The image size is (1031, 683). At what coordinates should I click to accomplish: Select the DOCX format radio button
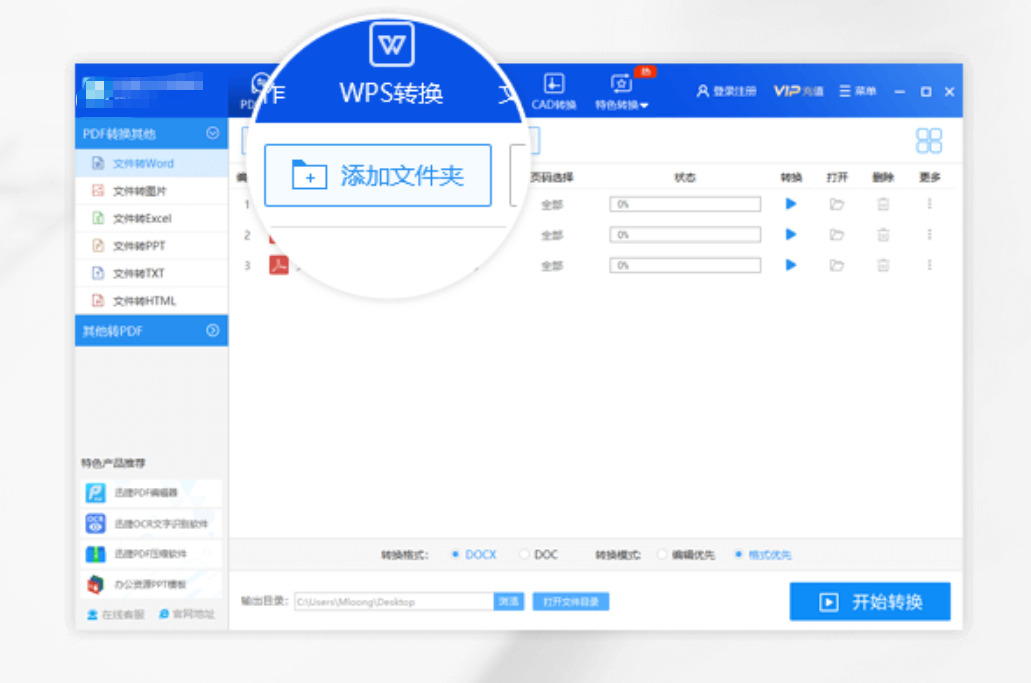click(455, 554)
